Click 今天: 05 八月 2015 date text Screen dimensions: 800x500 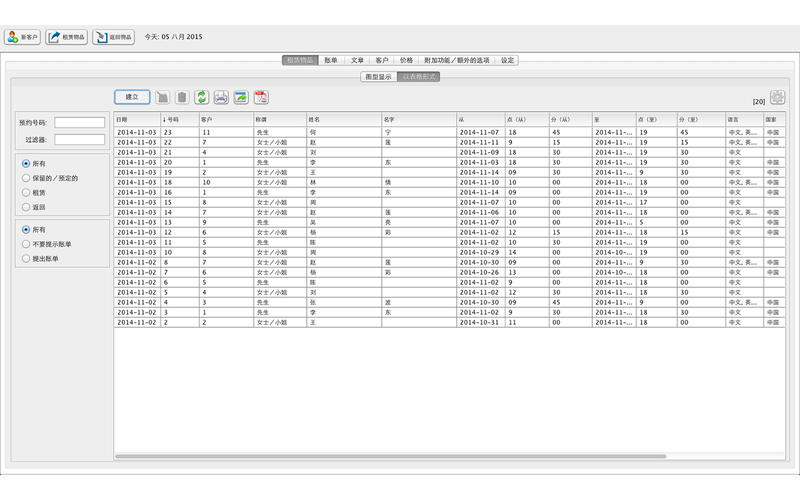(173, 37)
